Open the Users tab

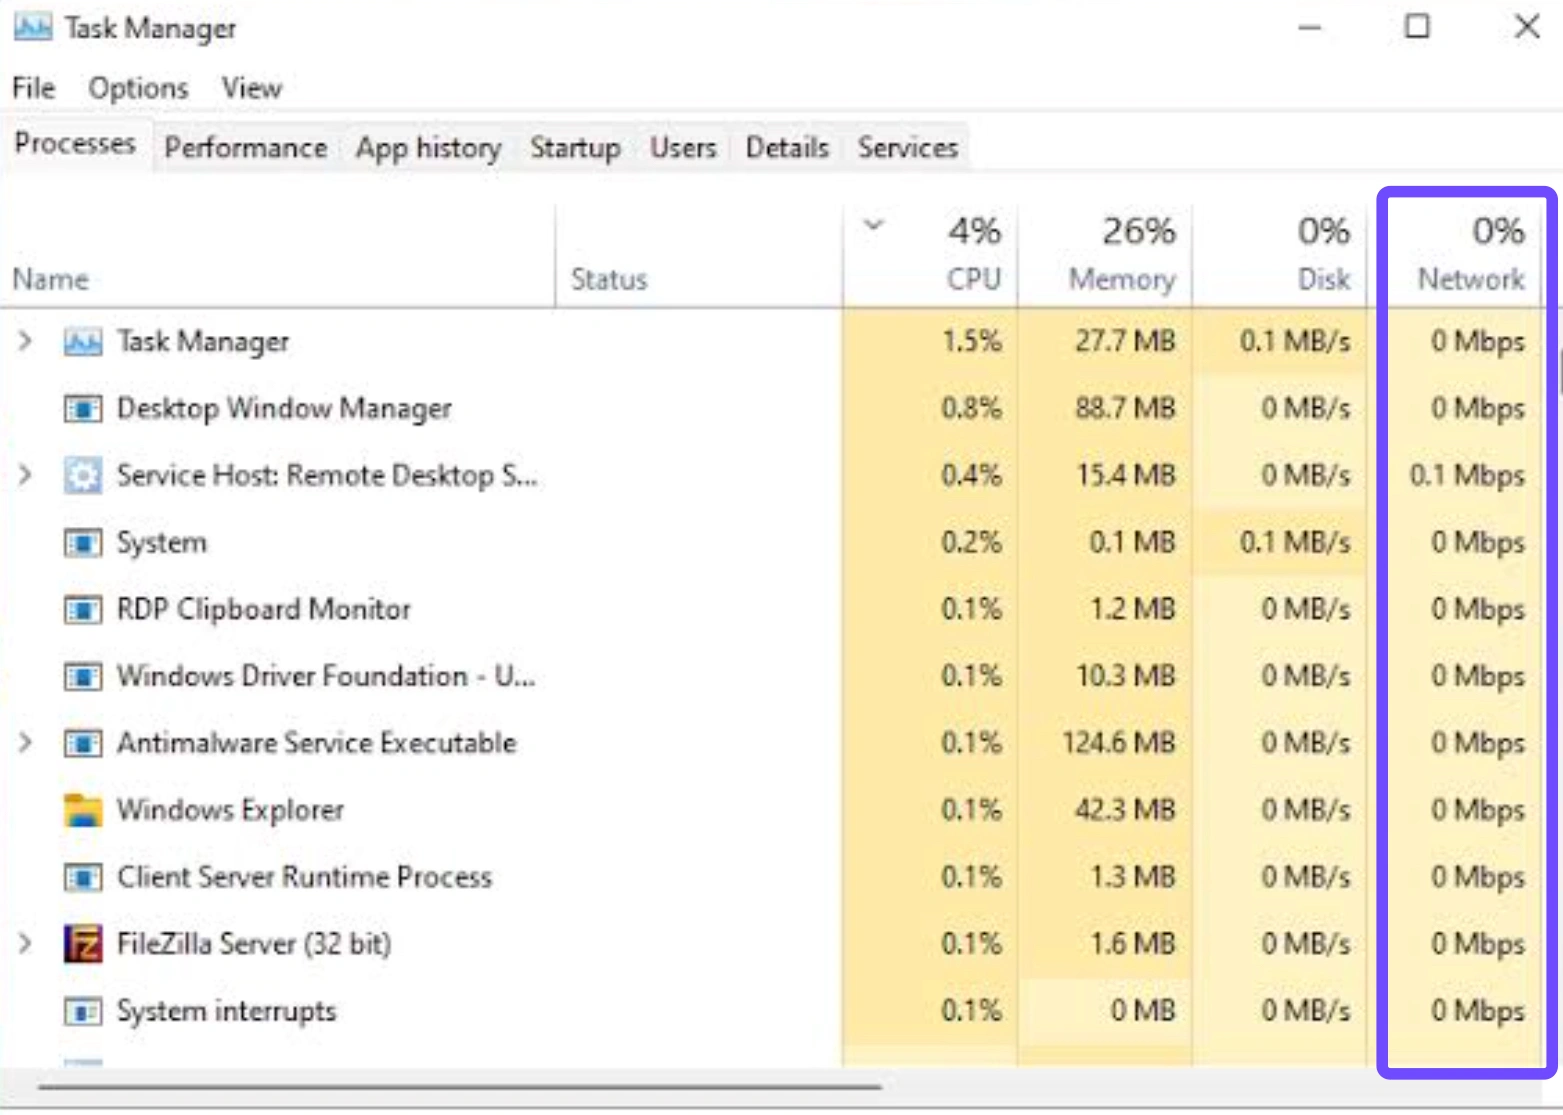683,148
